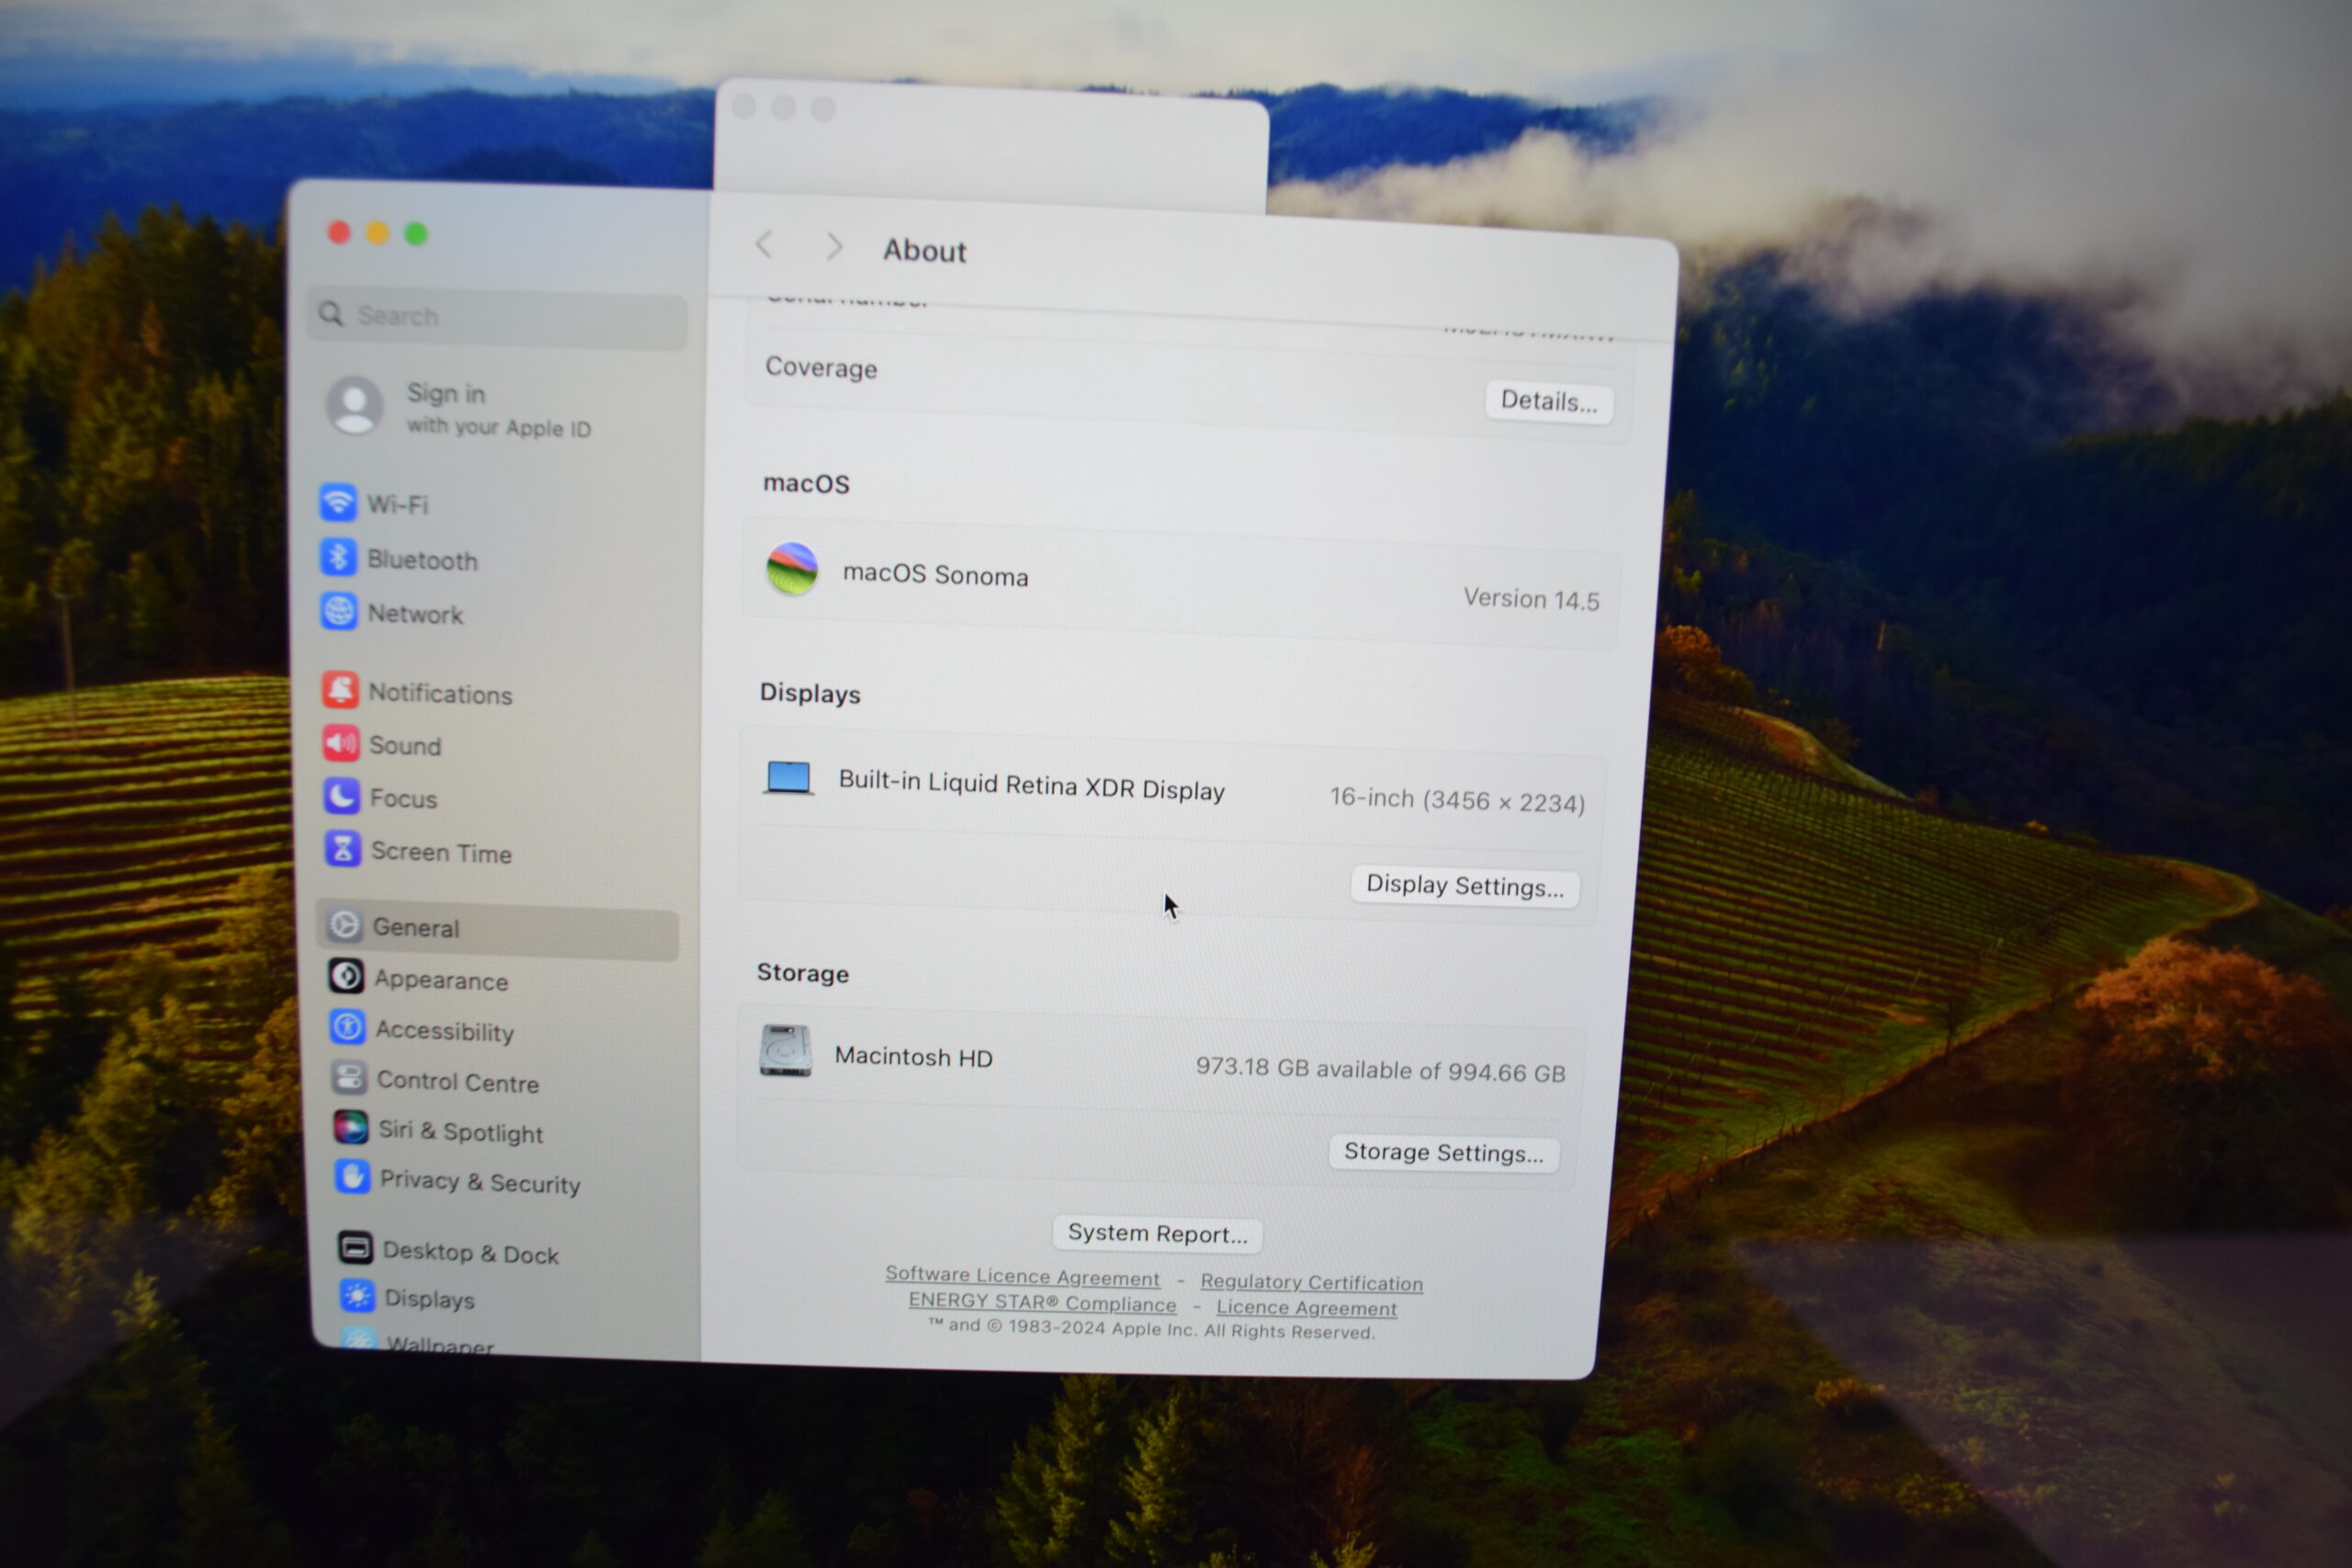The width and height of the screenshot is (2352, 1568).
Task: Select Notifications label in sidebar
Action: pos(440,694)
